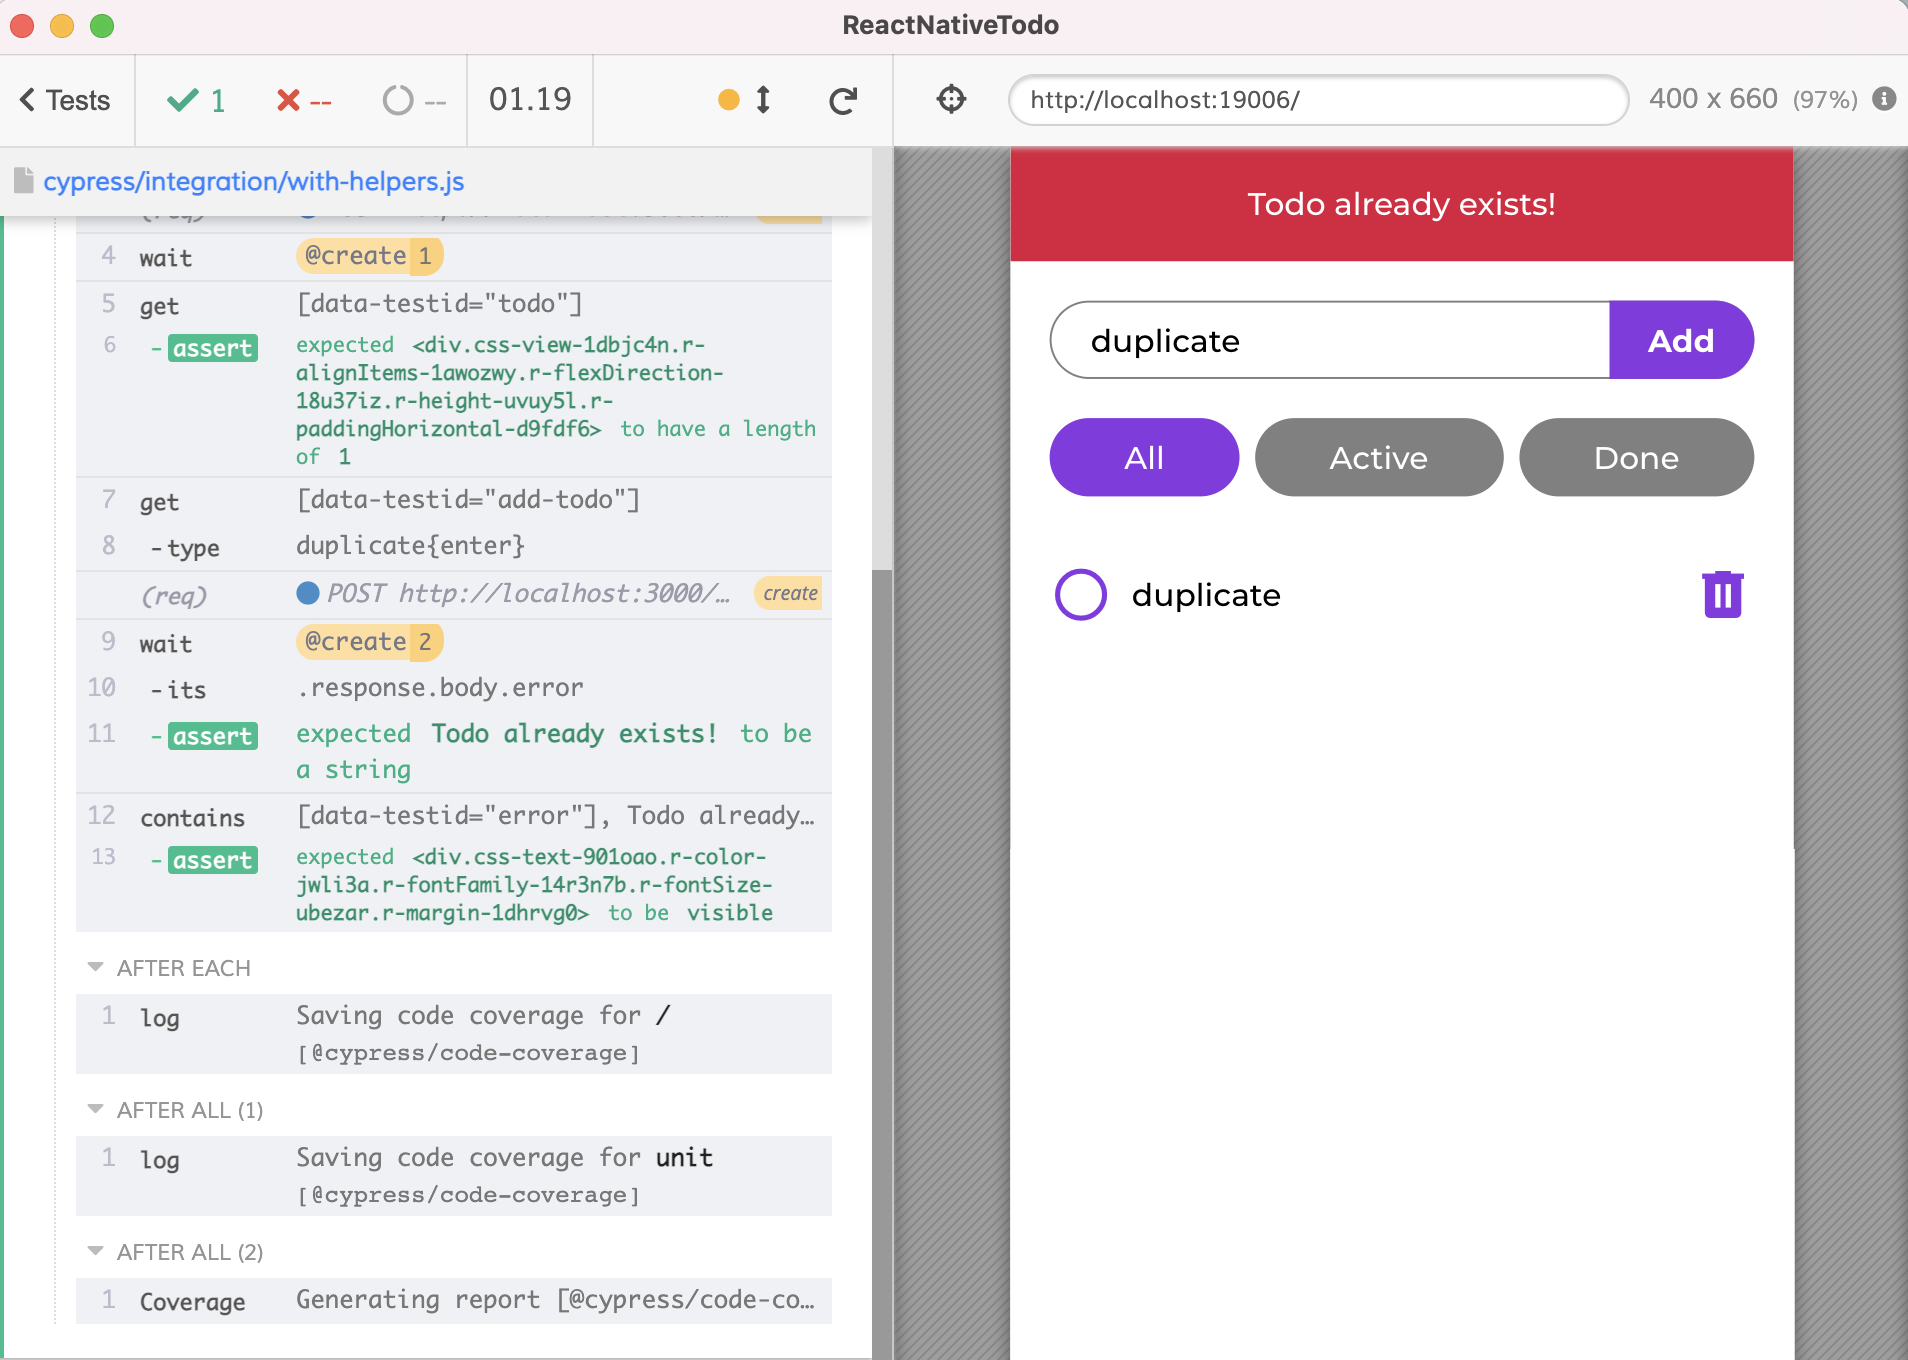1908x1360 pixels.
Task: Click the pending tests spinner counter
Action: [x=414, y=100]
